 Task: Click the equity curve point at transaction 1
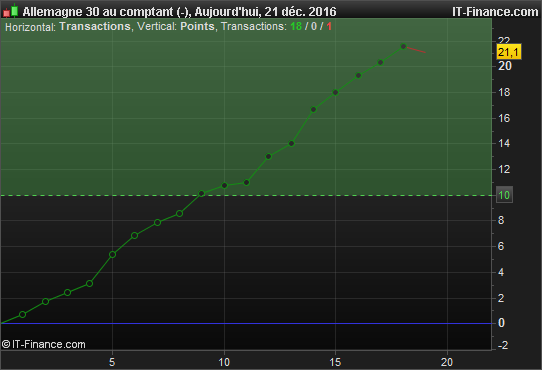point(22,314)
